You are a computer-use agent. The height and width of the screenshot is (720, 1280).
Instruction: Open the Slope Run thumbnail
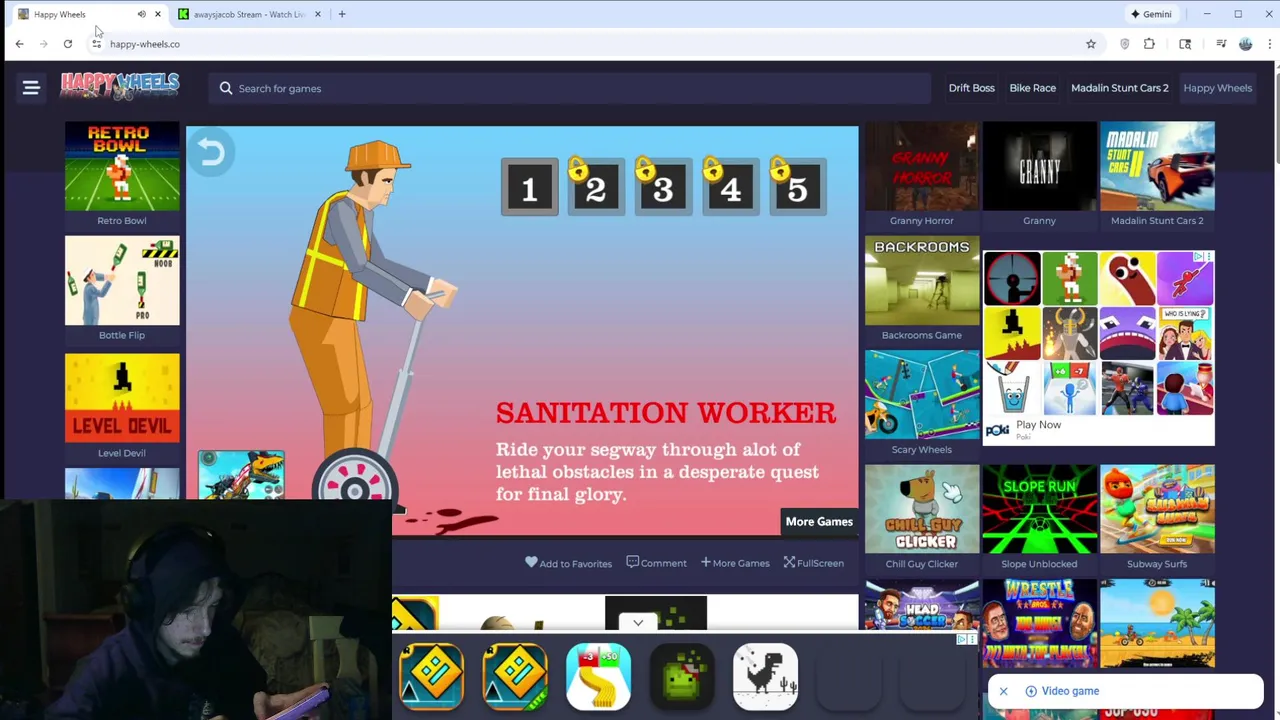coord(1040,509)
